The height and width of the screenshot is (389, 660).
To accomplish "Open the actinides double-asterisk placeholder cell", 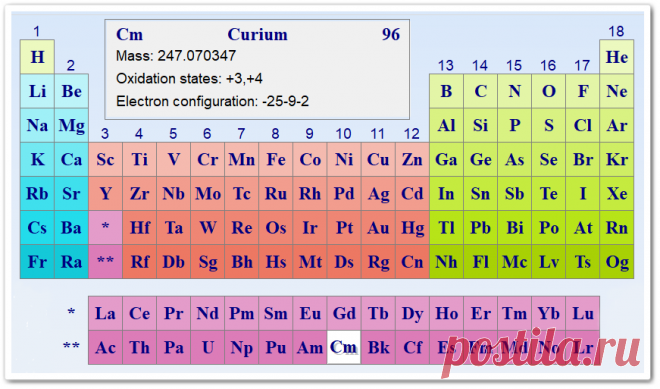I will pos(105,262).
